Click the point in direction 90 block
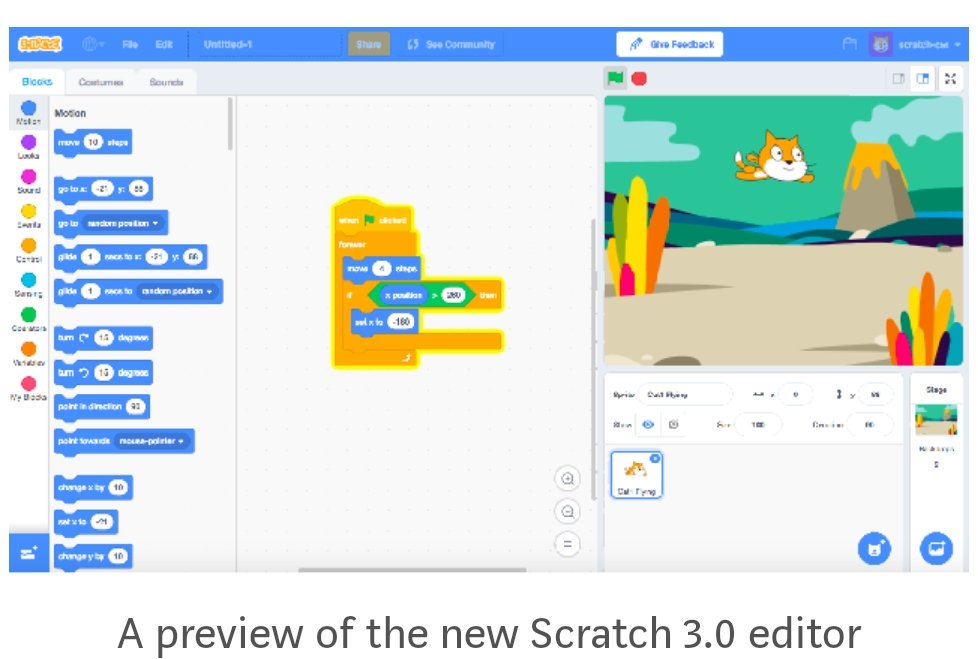The image size is (978, 659). point(102,406)
